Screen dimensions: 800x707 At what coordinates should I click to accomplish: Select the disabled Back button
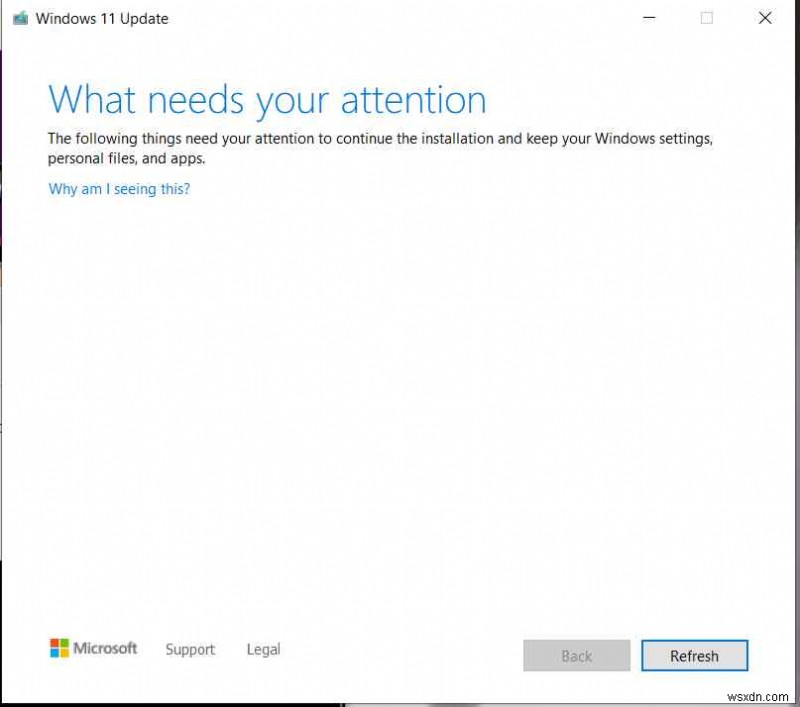point(576,656)
